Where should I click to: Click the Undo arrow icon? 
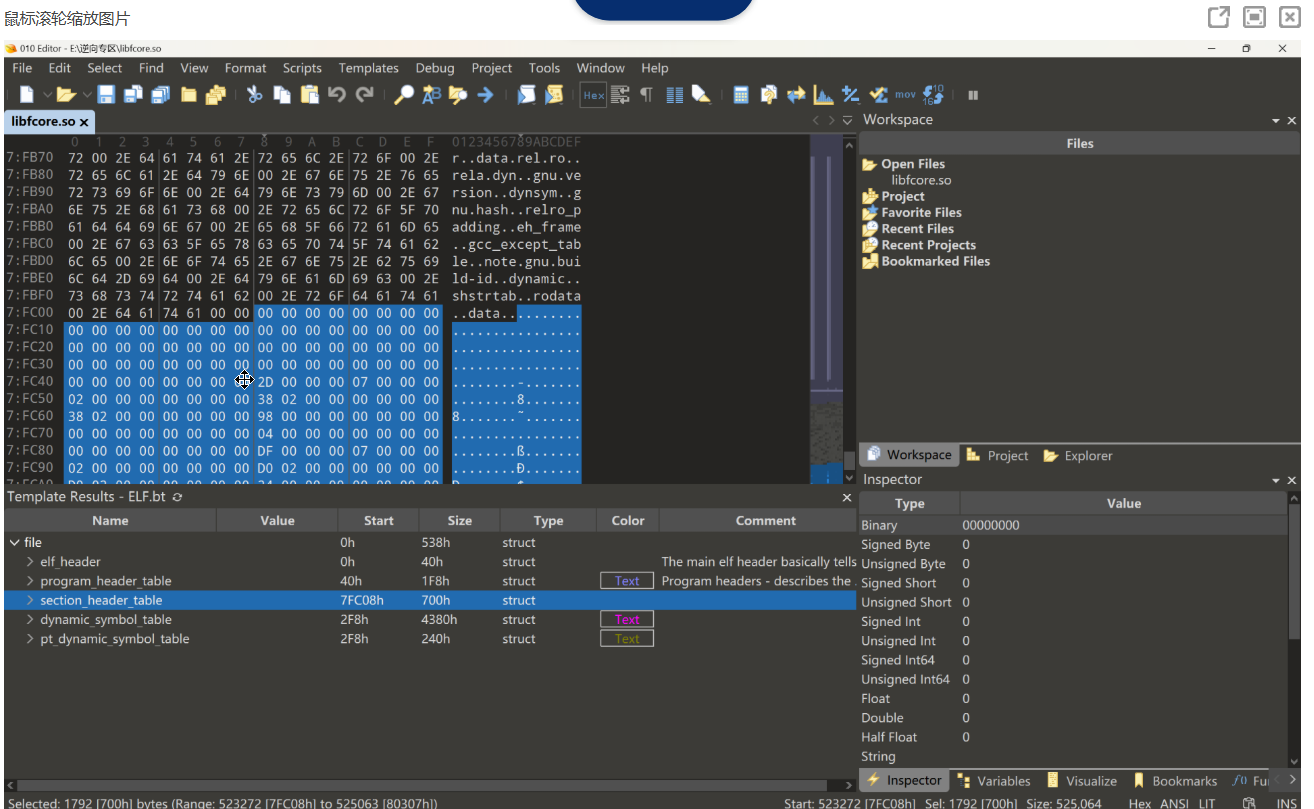[337, 95]
